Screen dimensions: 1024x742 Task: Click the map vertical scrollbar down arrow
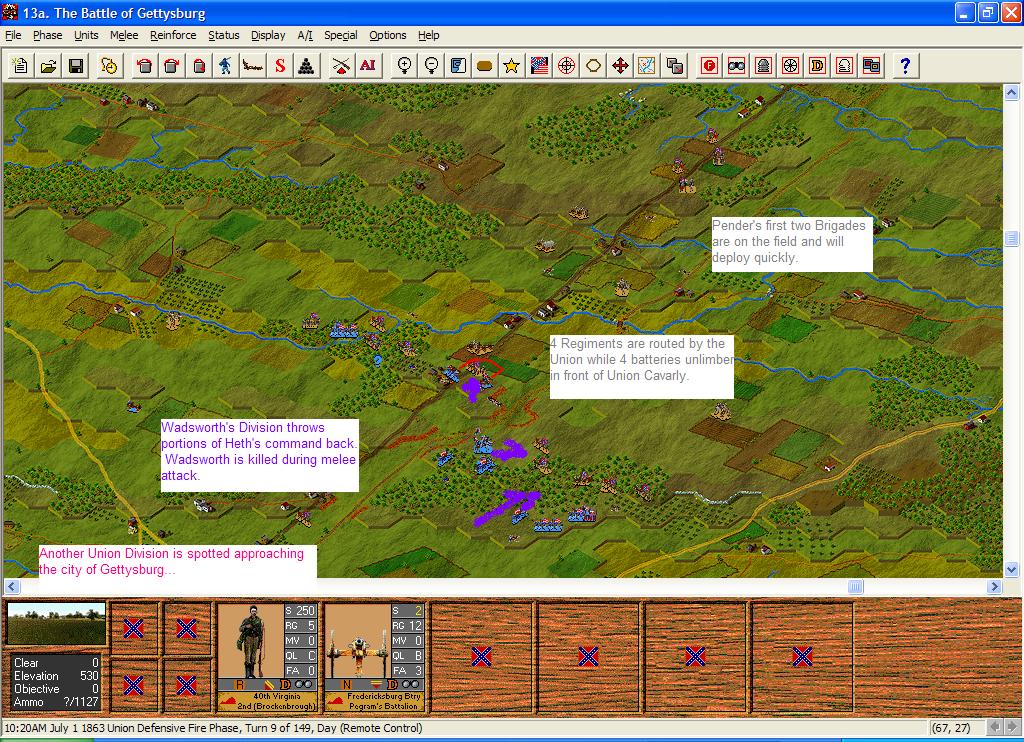pos(1012,570)
